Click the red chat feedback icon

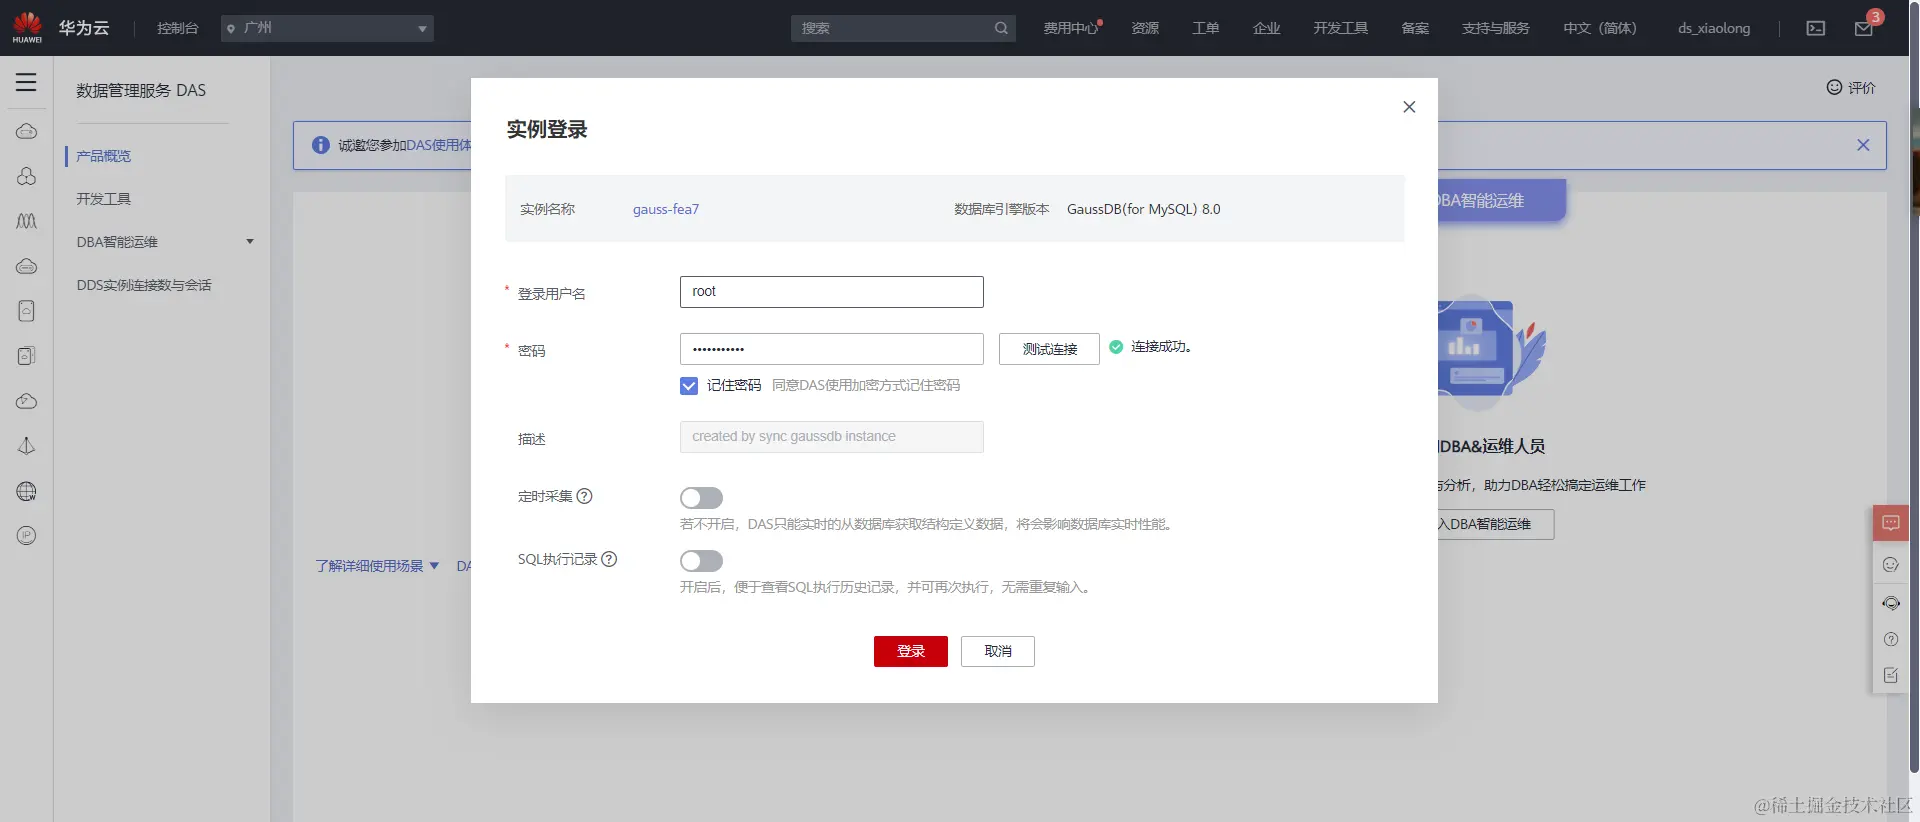click(1891, 523)
